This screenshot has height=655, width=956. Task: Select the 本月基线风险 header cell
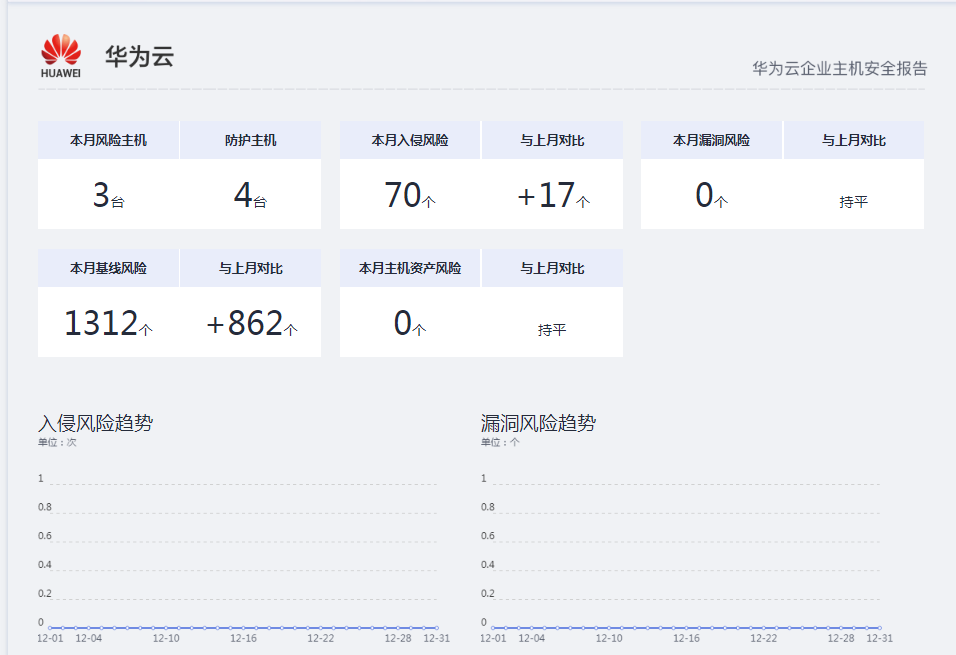point(108,268)
